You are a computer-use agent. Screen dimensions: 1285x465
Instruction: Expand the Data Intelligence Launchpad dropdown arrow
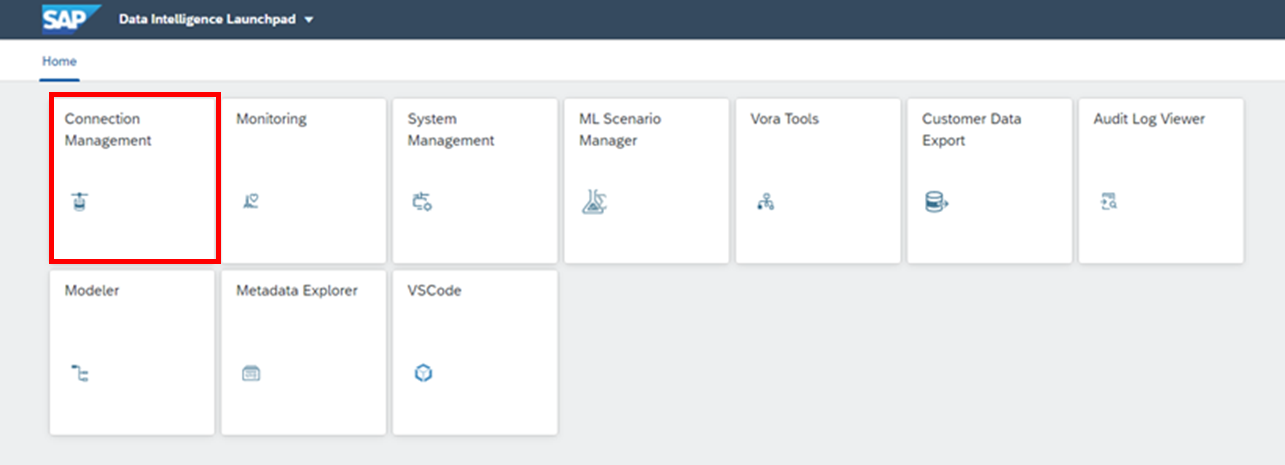[309, 20]
